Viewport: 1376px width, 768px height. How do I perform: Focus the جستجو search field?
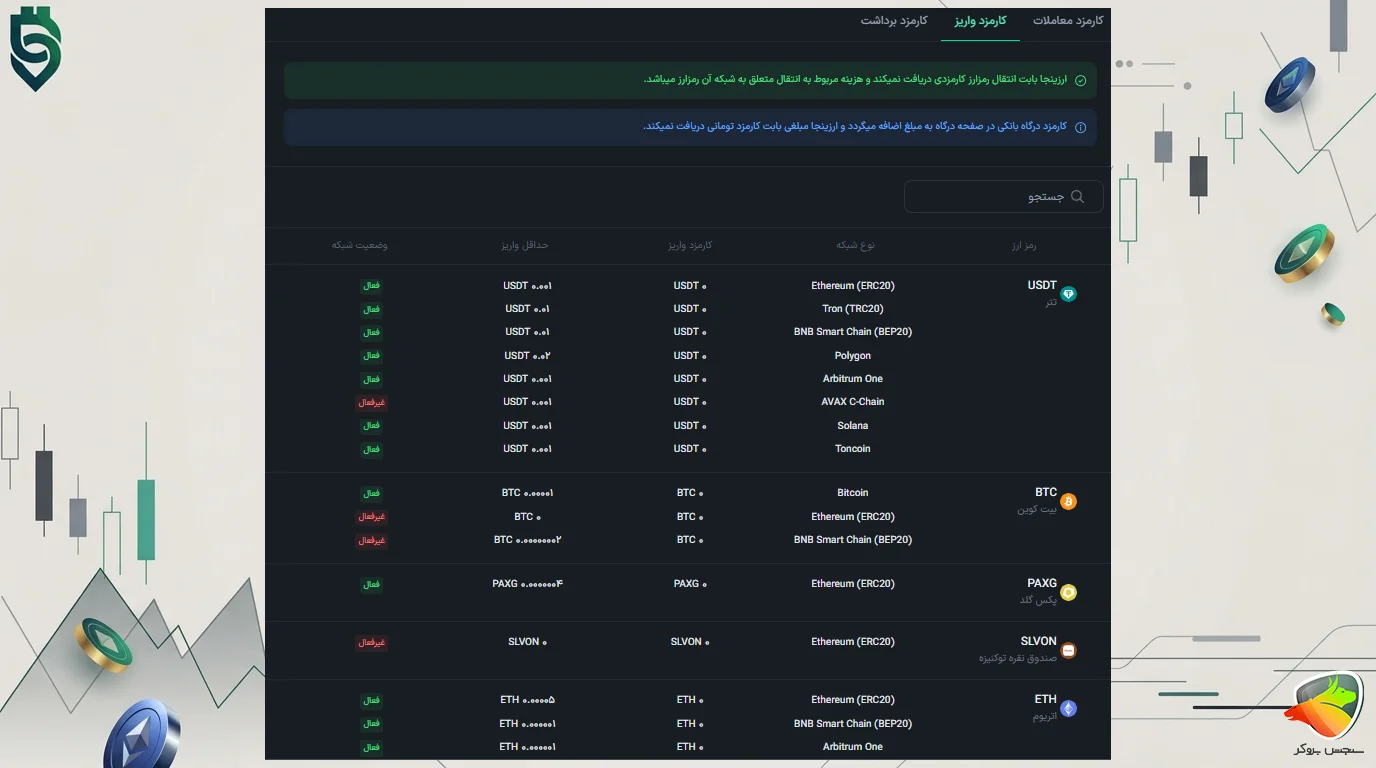tap(1003, 197)
